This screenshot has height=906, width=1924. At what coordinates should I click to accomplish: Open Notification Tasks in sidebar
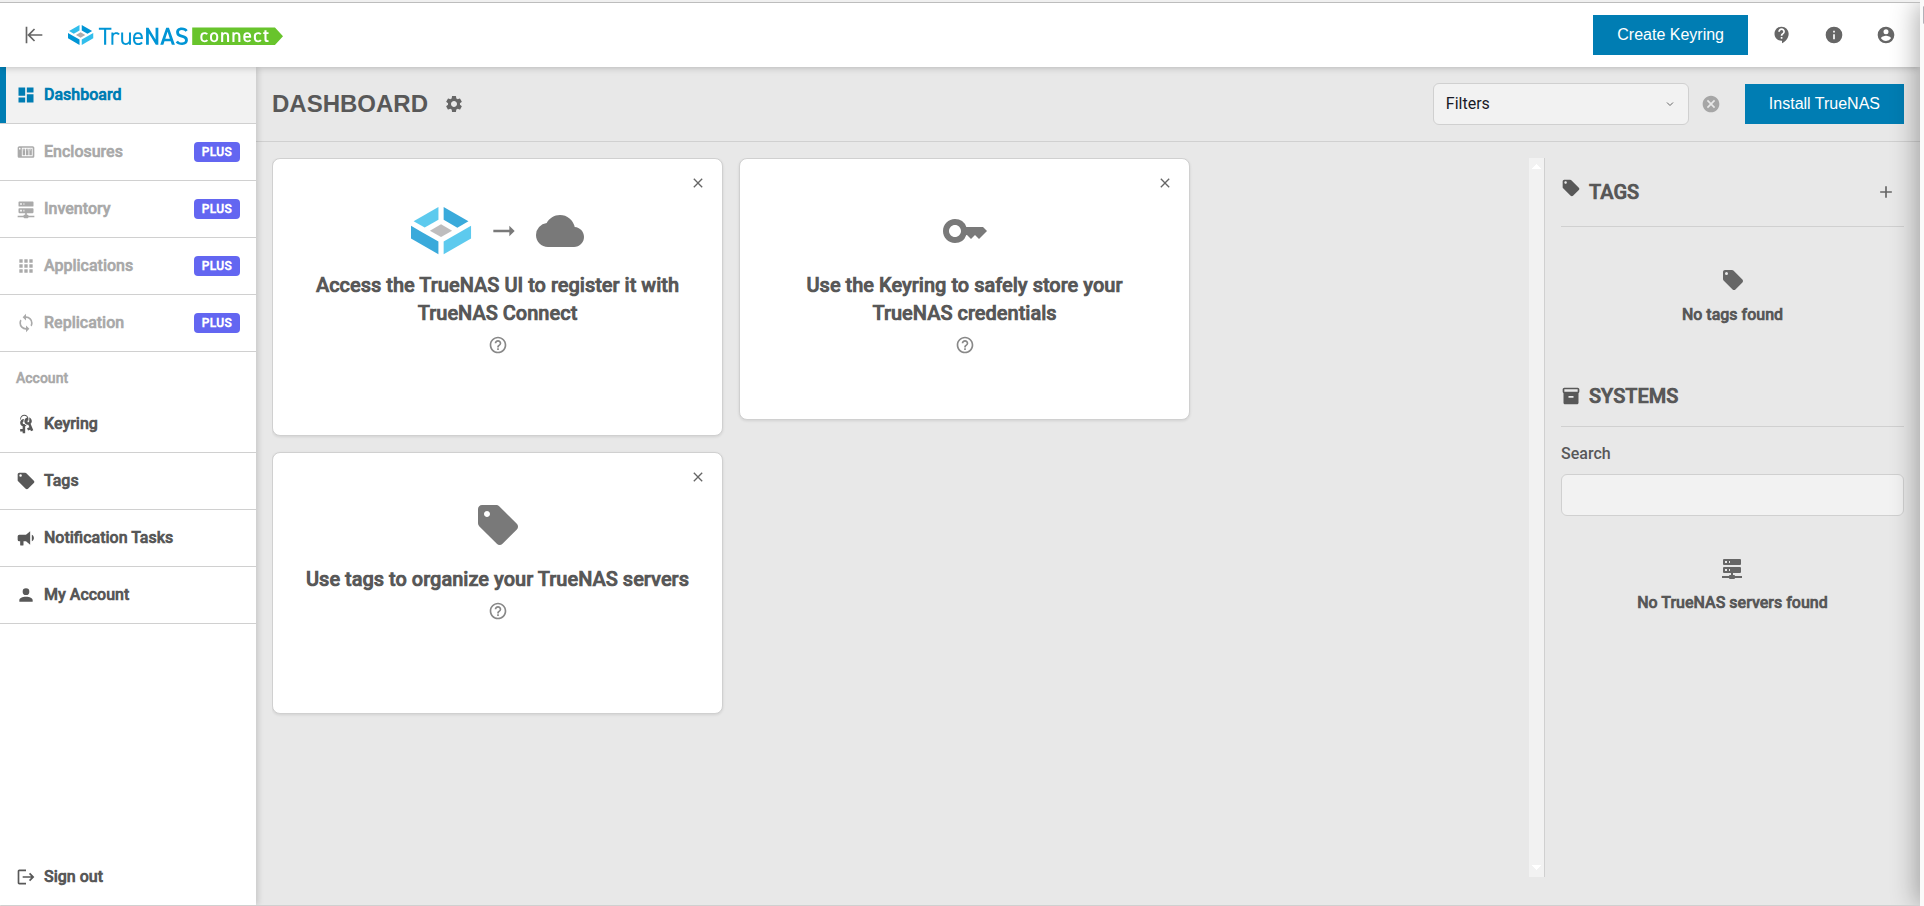[128, 538]
